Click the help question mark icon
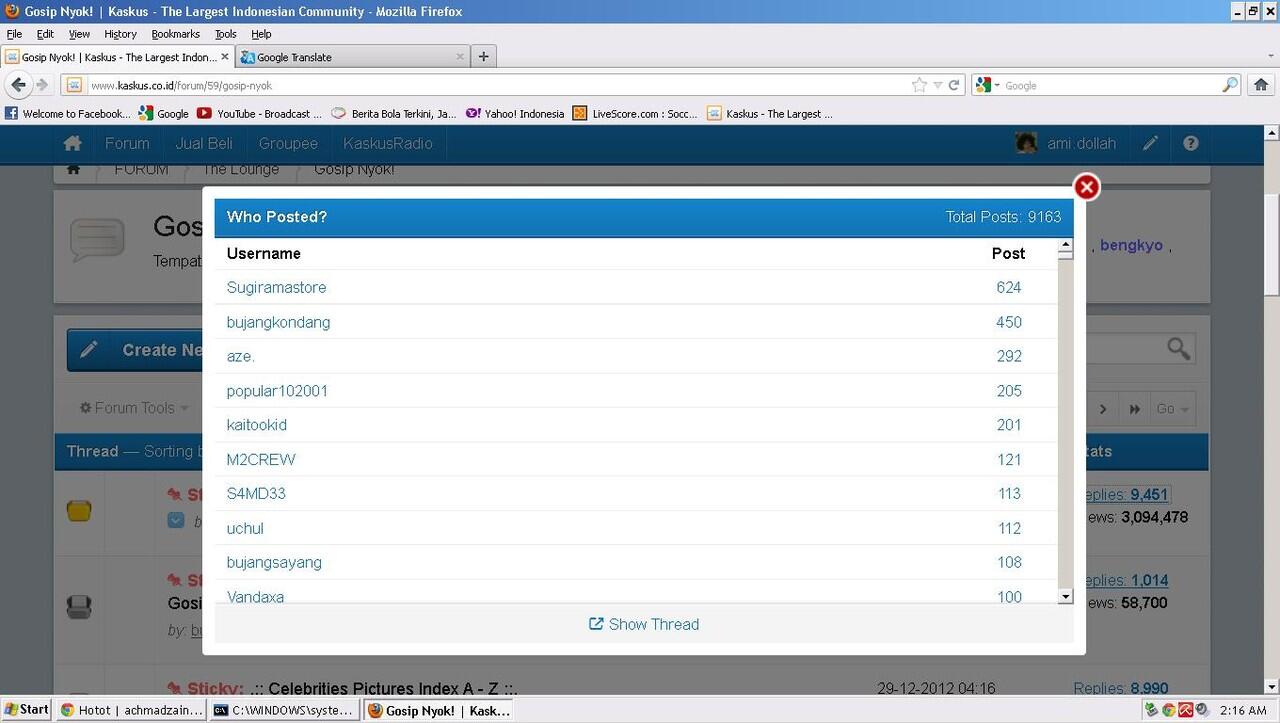Viewport: 1280px width, 723px height. [1190, 143]
